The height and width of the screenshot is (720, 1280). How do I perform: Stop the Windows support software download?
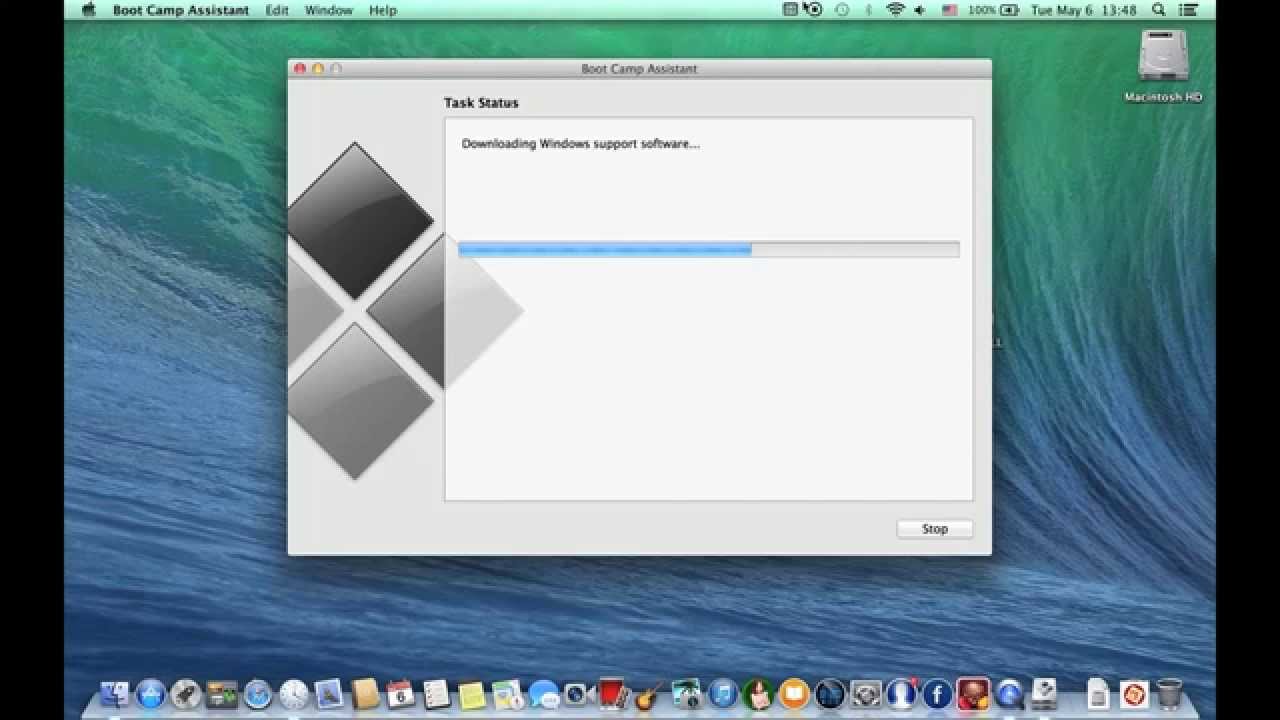tap(934, 529)
